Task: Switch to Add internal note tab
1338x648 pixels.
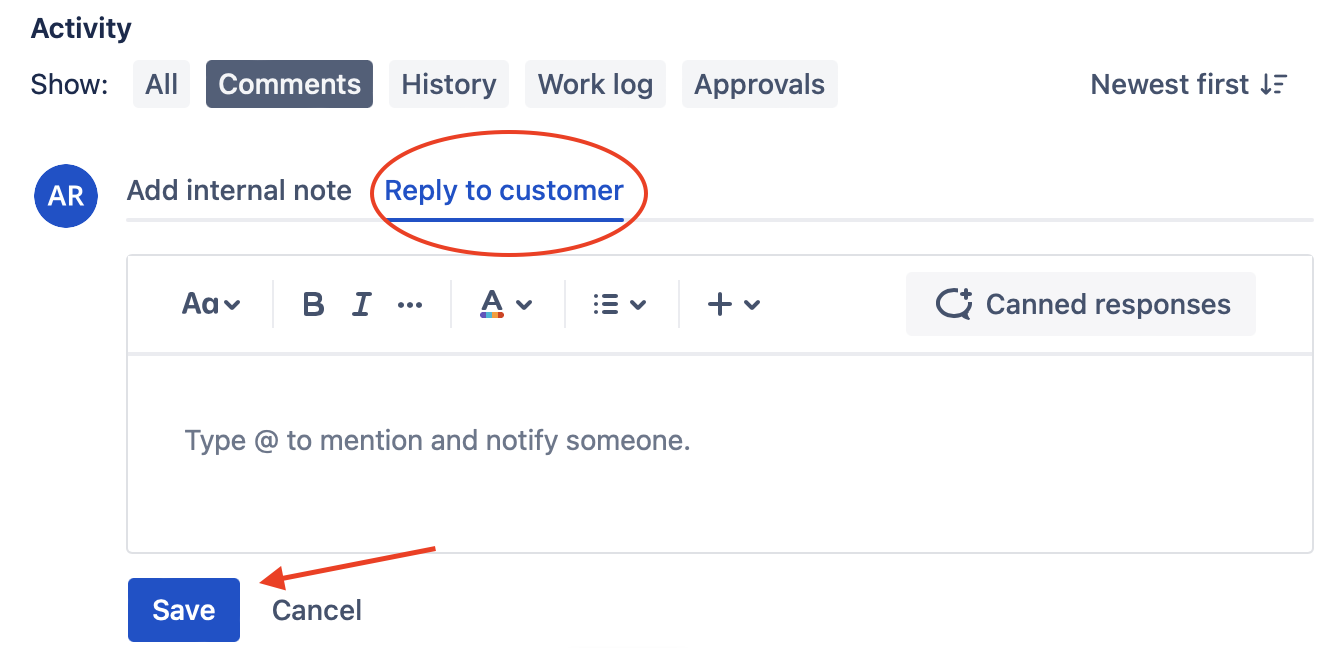Action: pos(239,190)
